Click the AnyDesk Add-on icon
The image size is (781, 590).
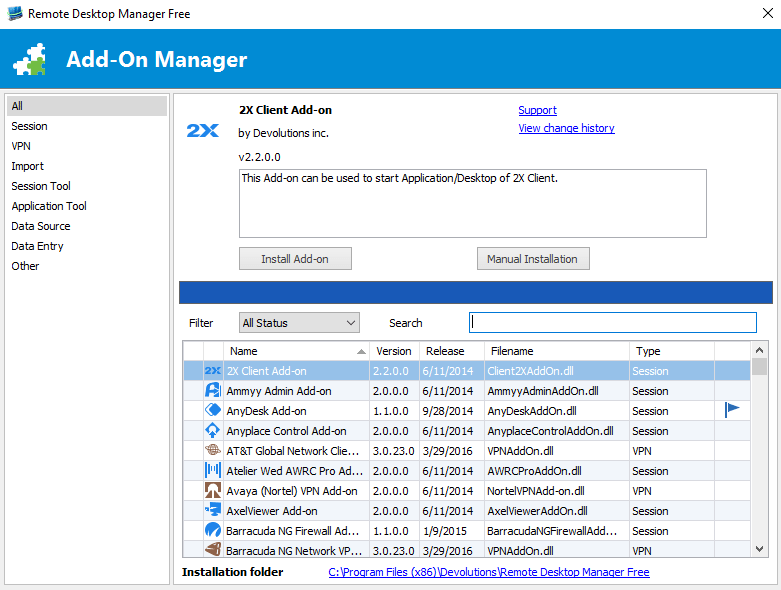coord(213,411)
